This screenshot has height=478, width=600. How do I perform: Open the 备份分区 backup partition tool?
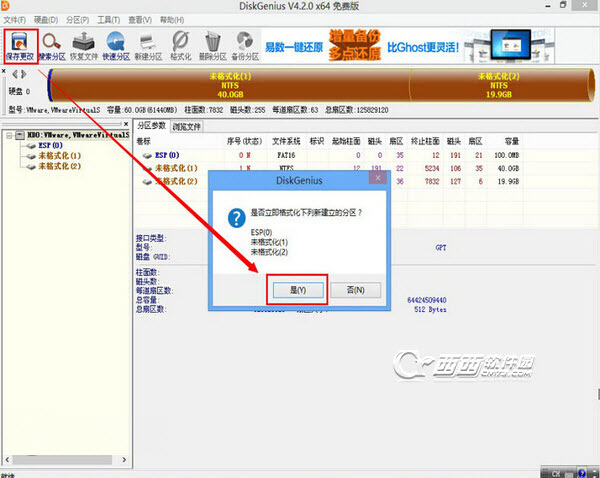[245, 46]
